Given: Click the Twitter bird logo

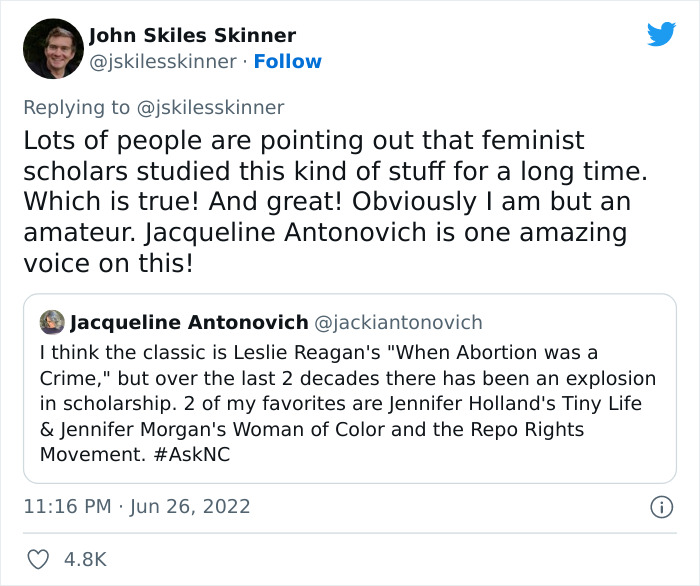Looking at the screenshot, I should pyautogui.click(x=661, y=34).
